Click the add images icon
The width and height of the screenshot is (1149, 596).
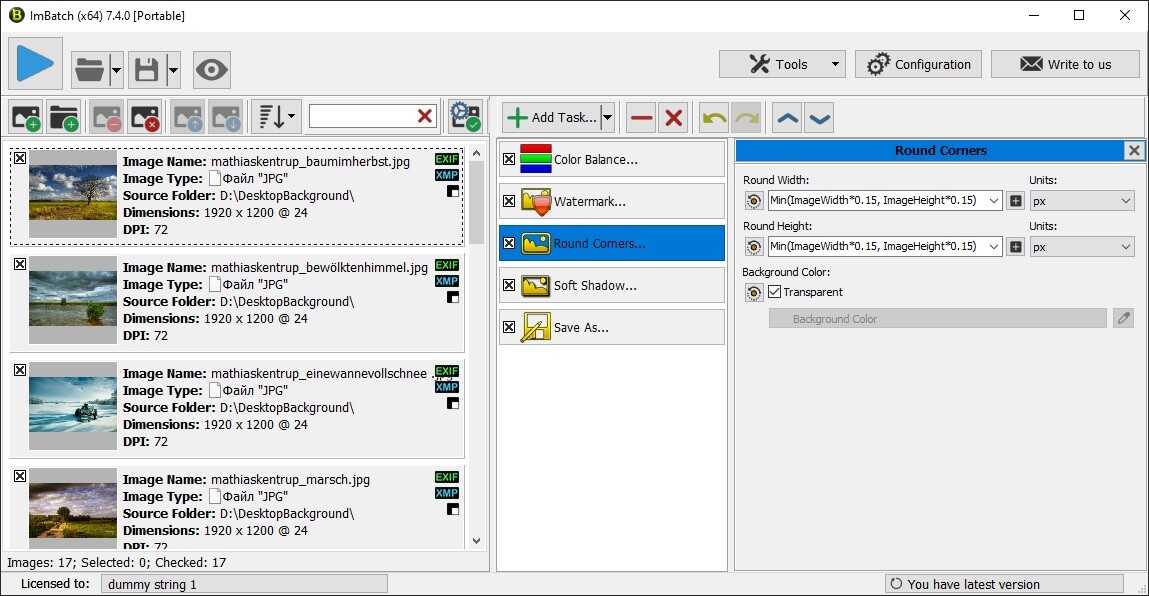(x=26, y=117)
